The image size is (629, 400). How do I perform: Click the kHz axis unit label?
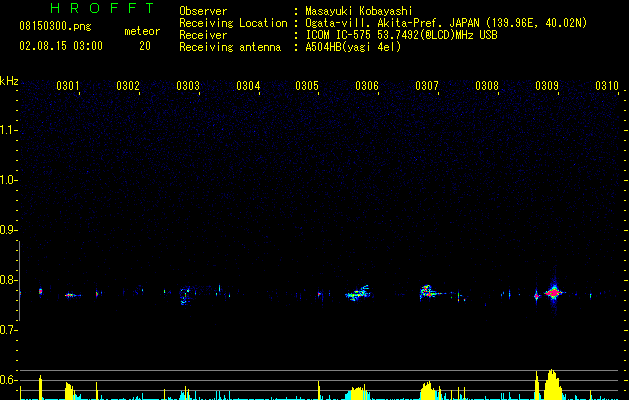(9, 81)
